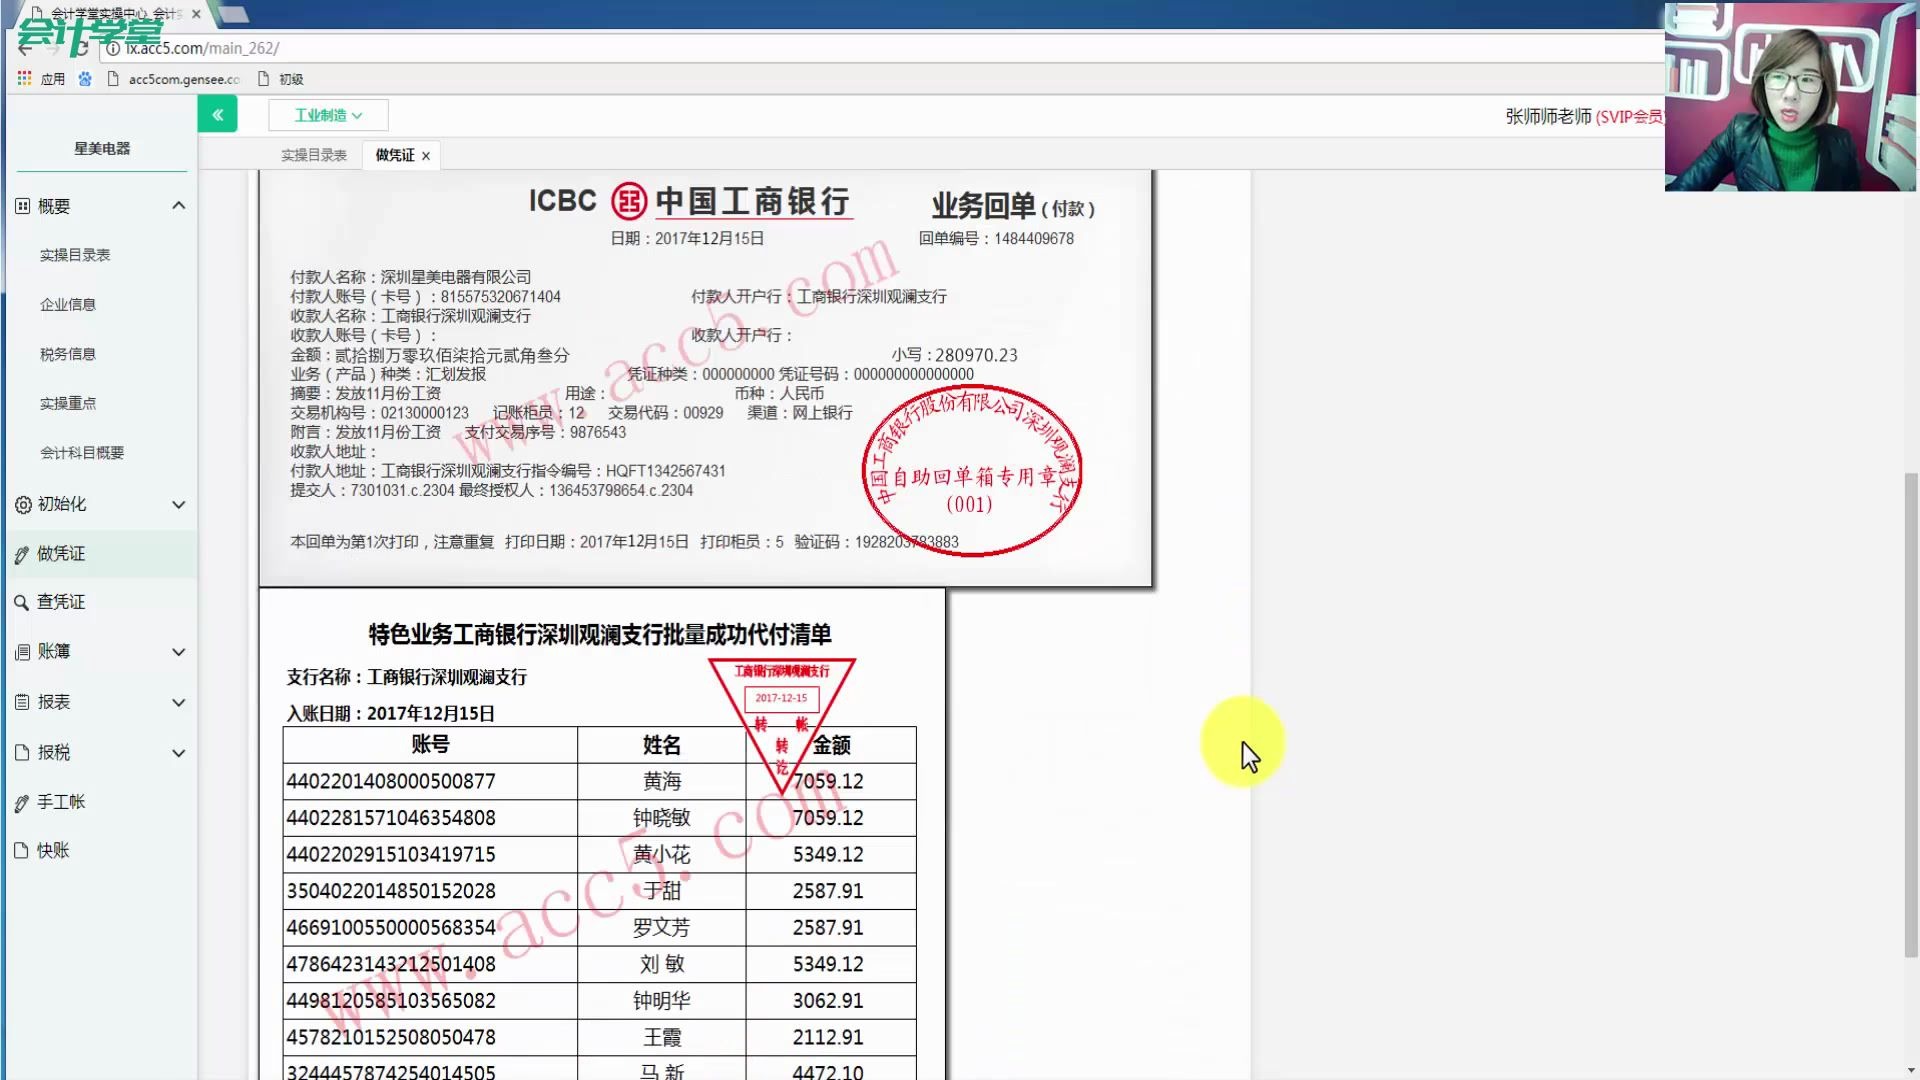Open the acc5com.gensee bookmark
The height and width of the screenshot is (1080, 1920).
pyautogui.click(x=174, y=79)
